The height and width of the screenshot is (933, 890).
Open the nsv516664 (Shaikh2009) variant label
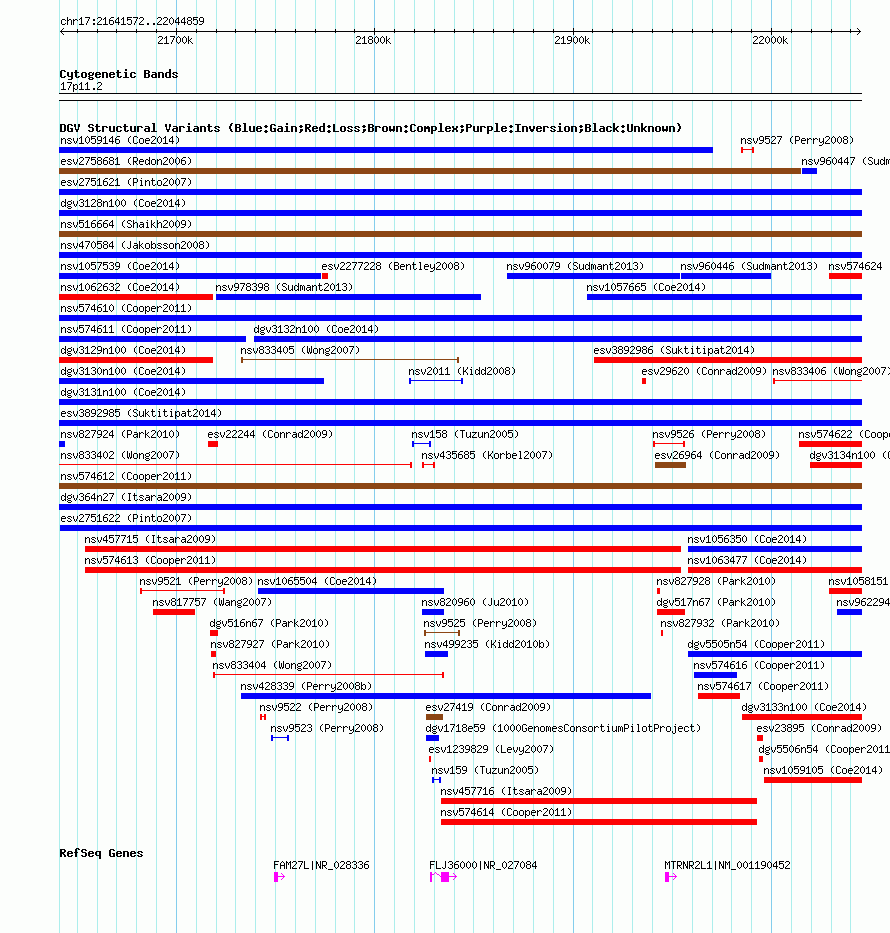(x=126, y=224)
